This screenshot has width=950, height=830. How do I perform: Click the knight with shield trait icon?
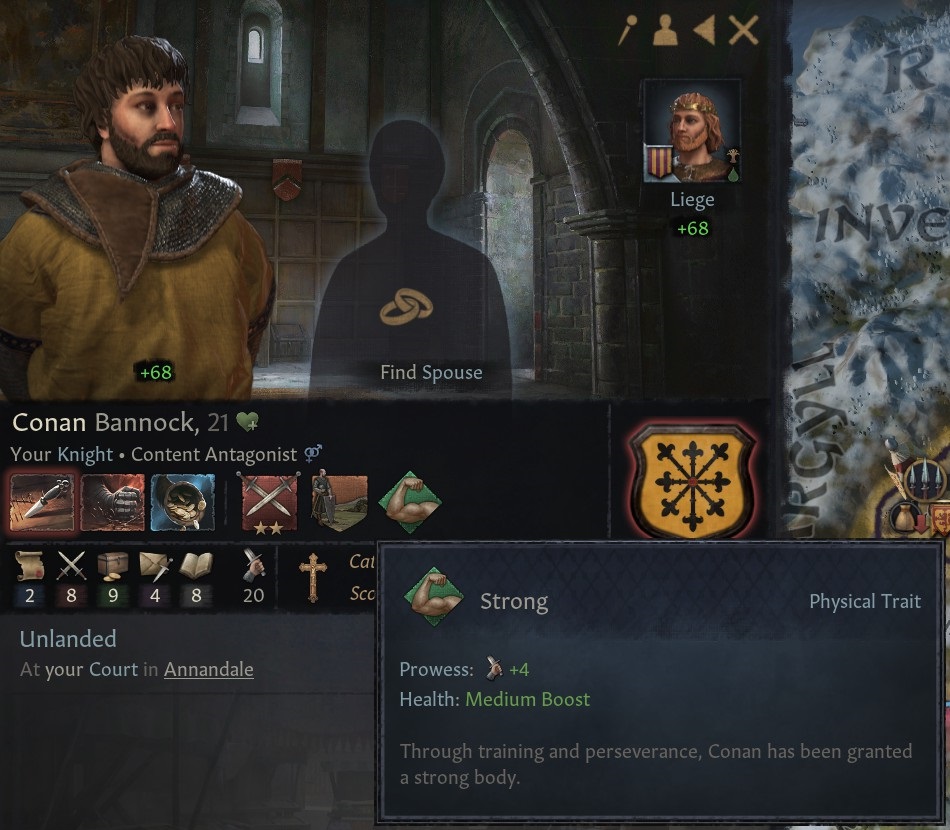339,502
